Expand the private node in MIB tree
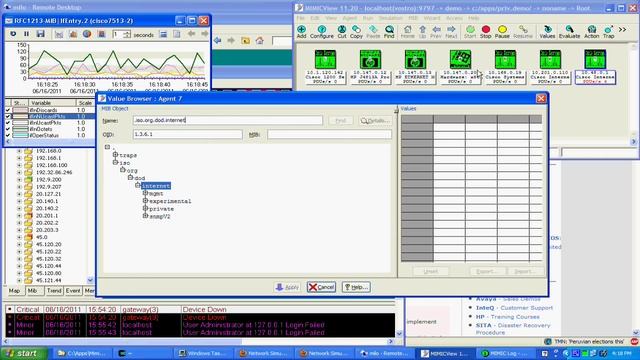This screenshot has width=640, height=360. pos(145,208)
